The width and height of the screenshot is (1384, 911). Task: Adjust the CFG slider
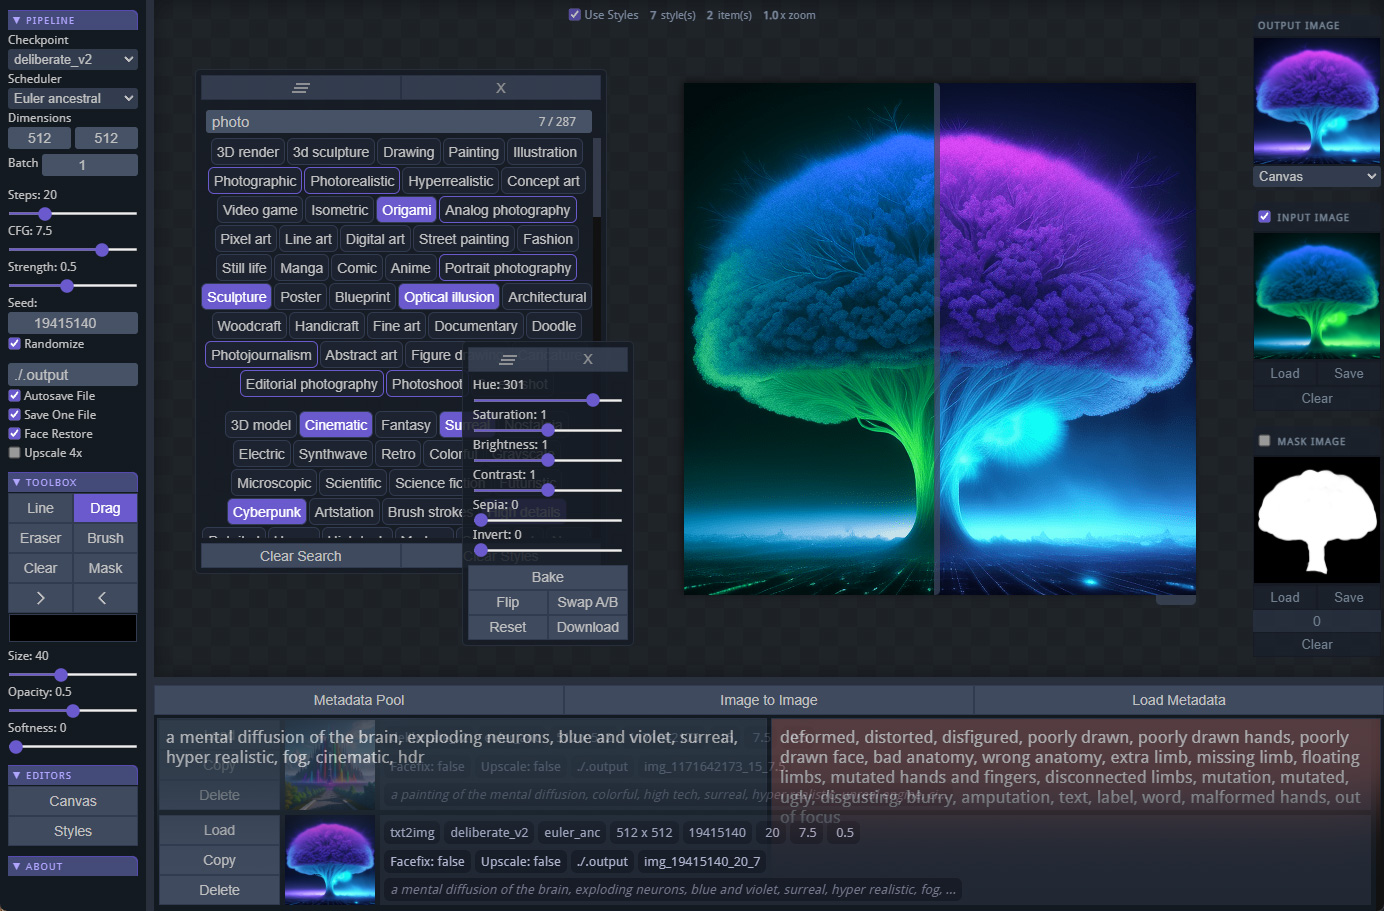72,249
